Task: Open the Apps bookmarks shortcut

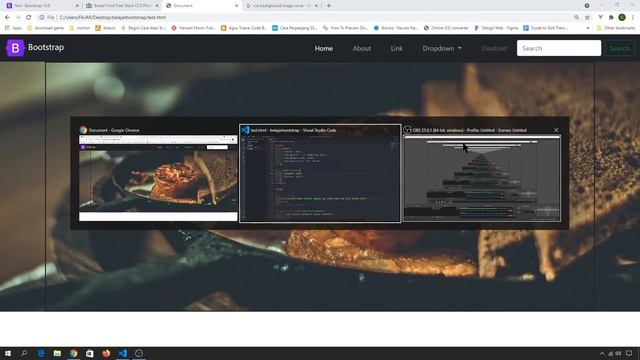Action: [x=13, y=28]
